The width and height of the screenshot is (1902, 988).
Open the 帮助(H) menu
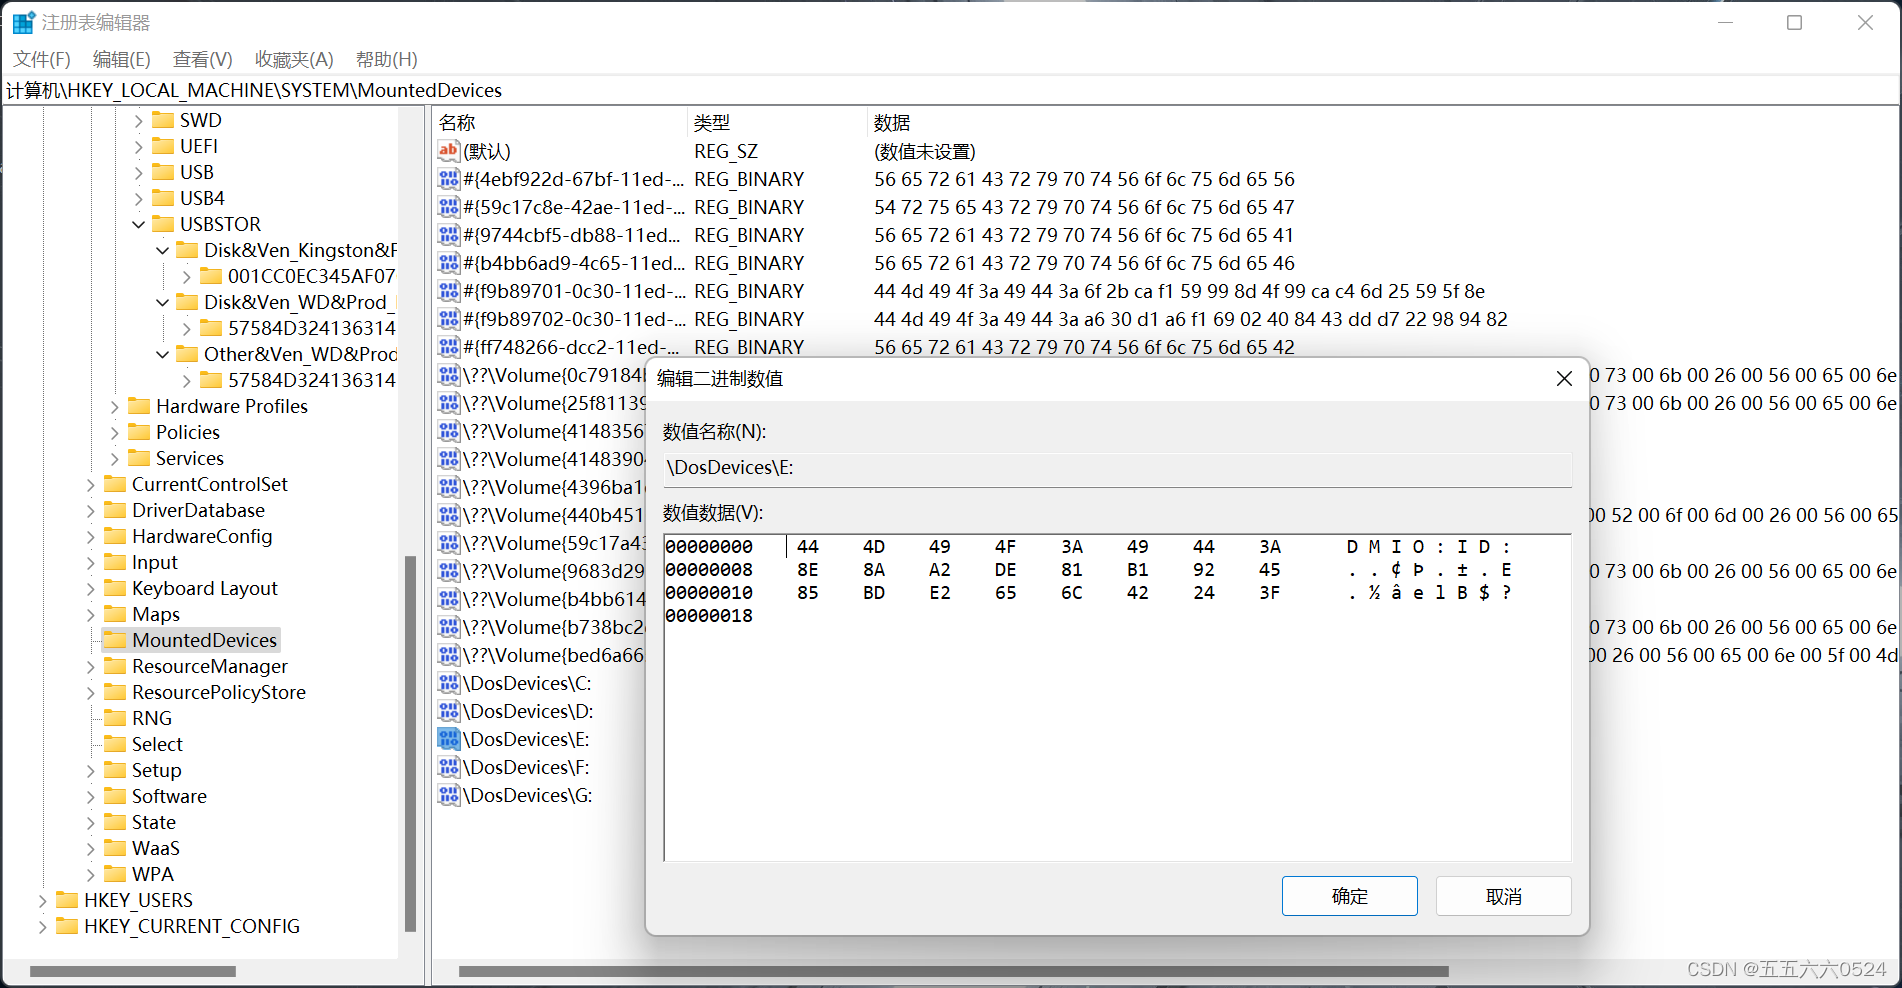[387, 59]
